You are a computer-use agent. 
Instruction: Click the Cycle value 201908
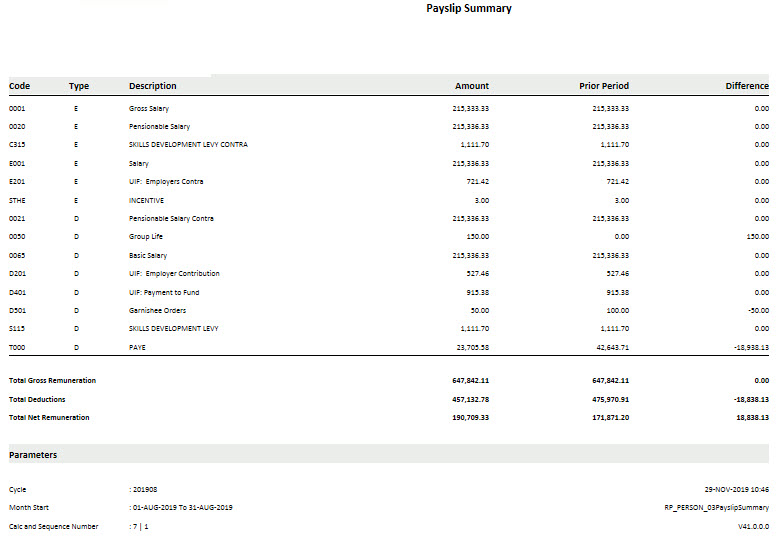coord(145,490)
